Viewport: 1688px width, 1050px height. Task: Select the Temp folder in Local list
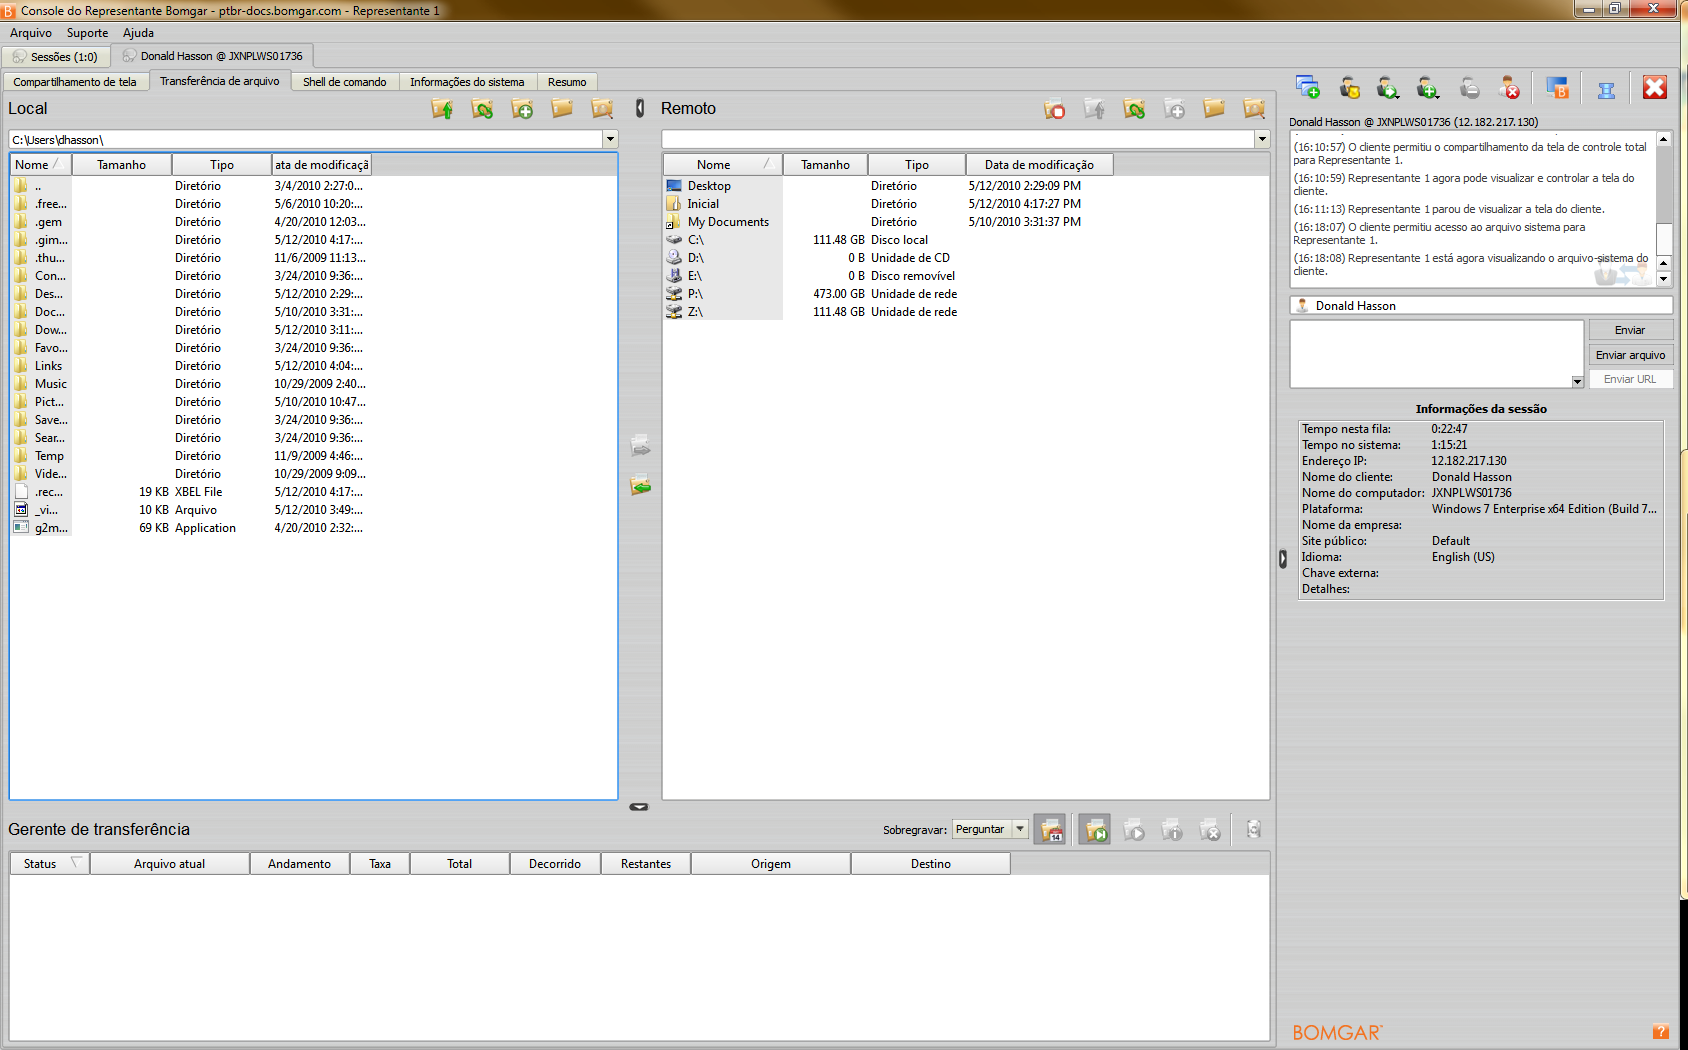49,456
